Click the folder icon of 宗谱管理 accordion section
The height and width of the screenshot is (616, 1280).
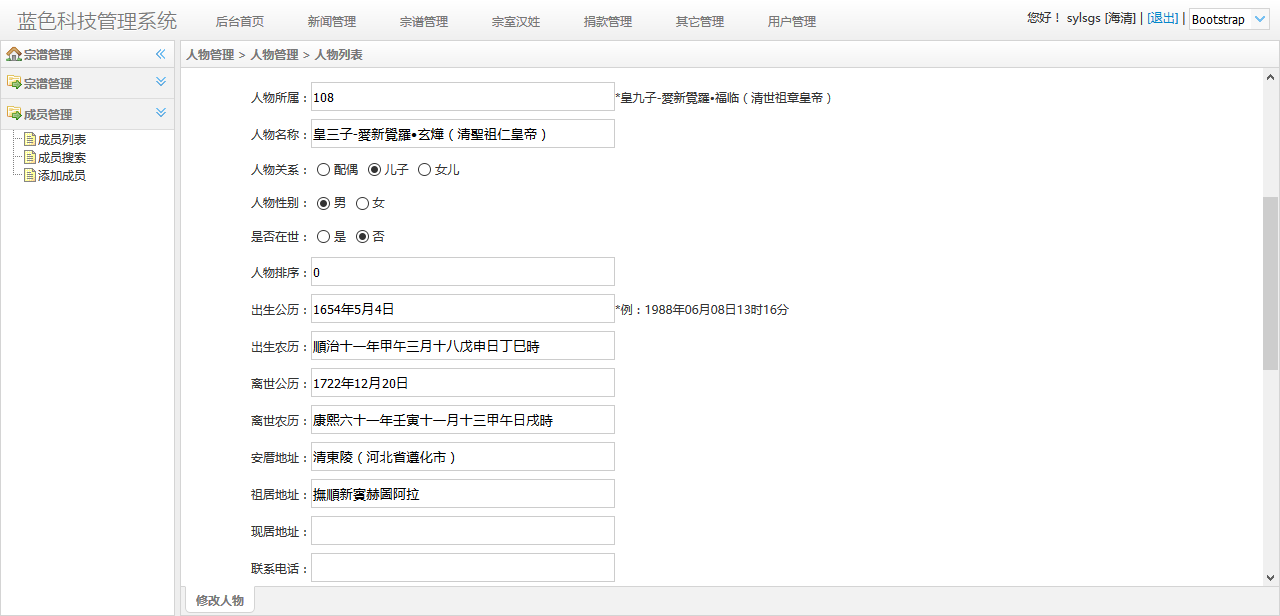click(x=14, y=83)
